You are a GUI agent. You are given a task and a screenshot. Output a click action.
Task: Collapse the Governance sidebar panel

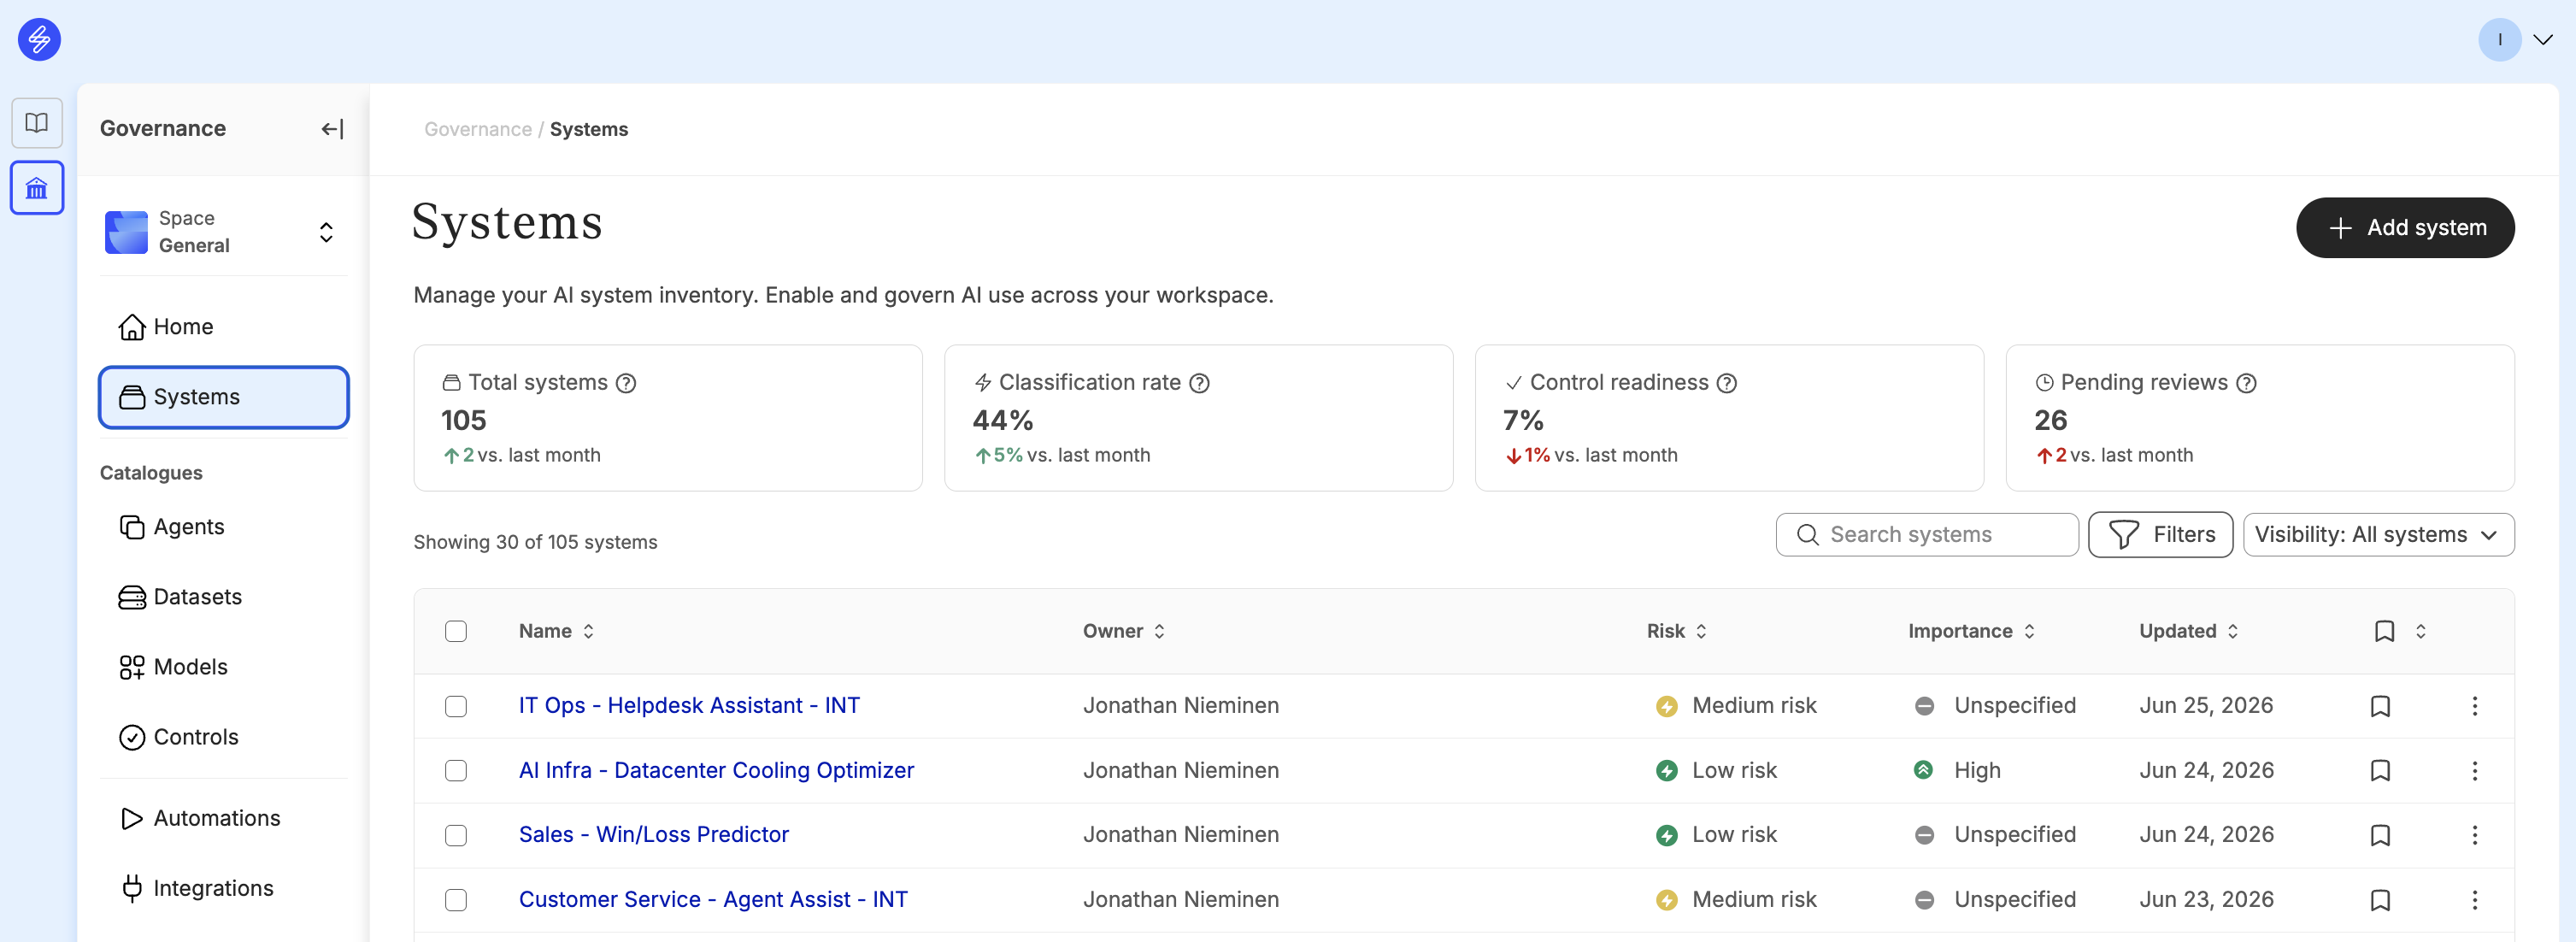coord(332,129)
